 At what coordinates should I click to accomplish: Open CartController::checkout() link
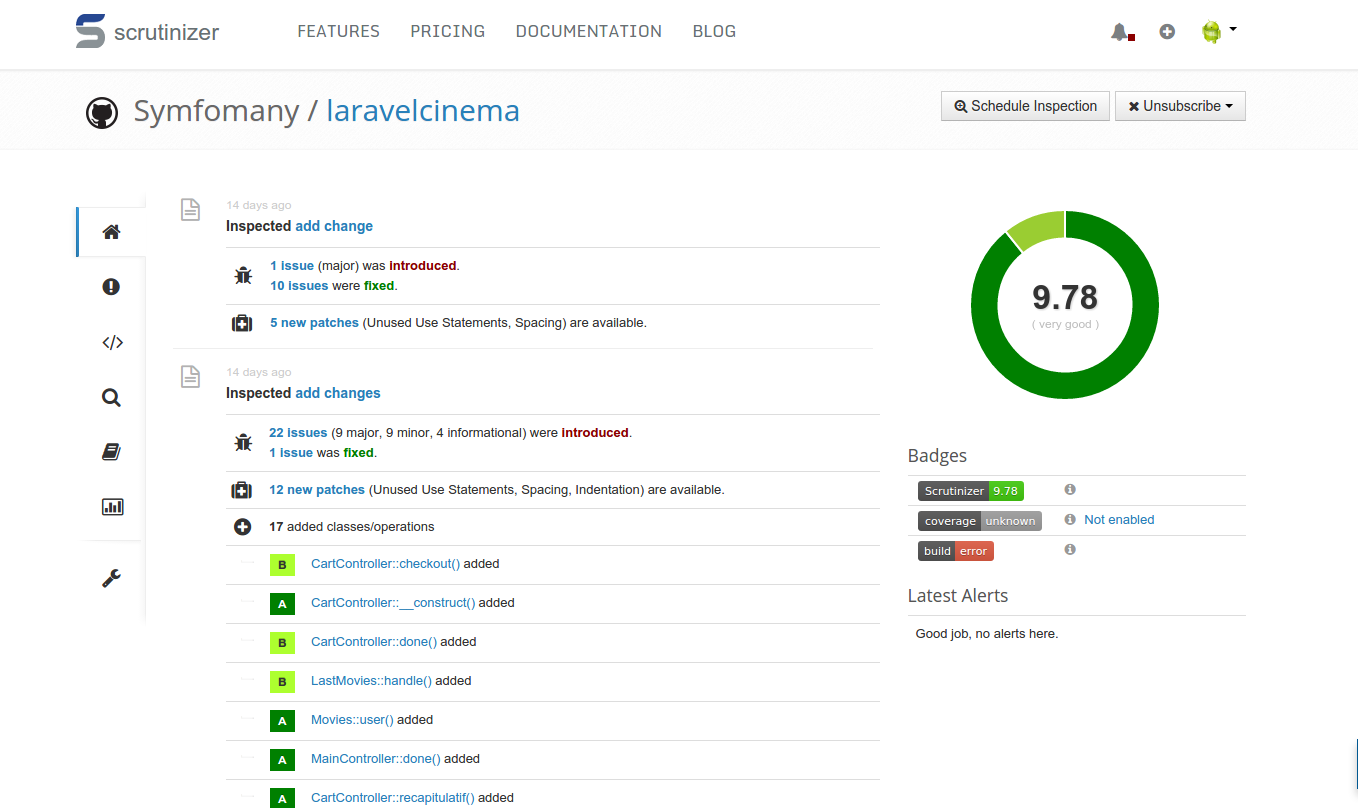click(385, 564)
